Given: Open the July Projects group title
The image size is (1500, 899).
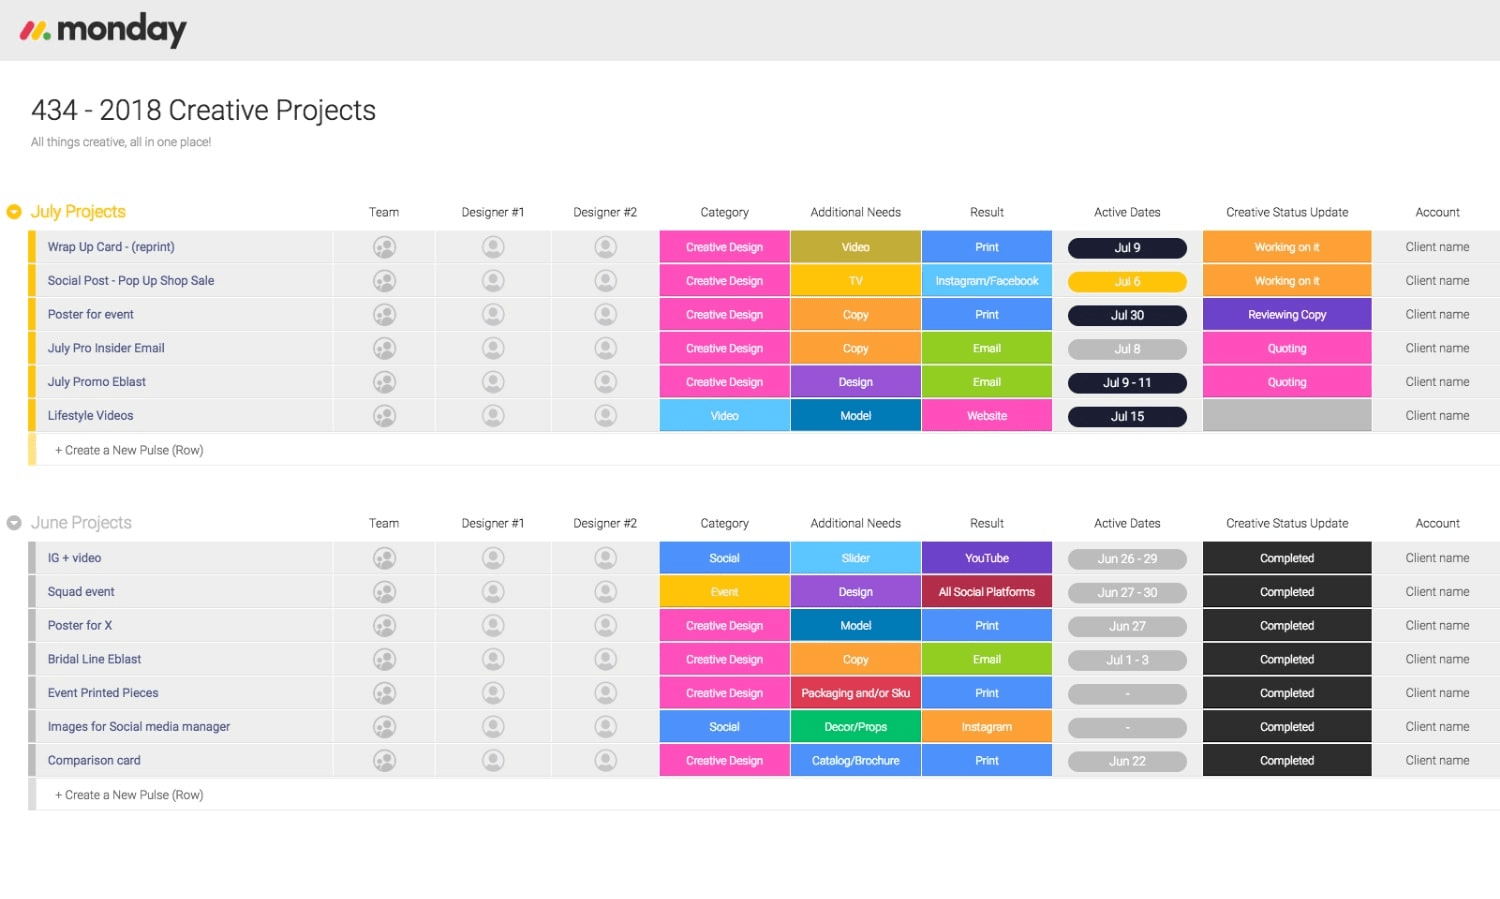Looking at the screenshot, I should [78, 212].
